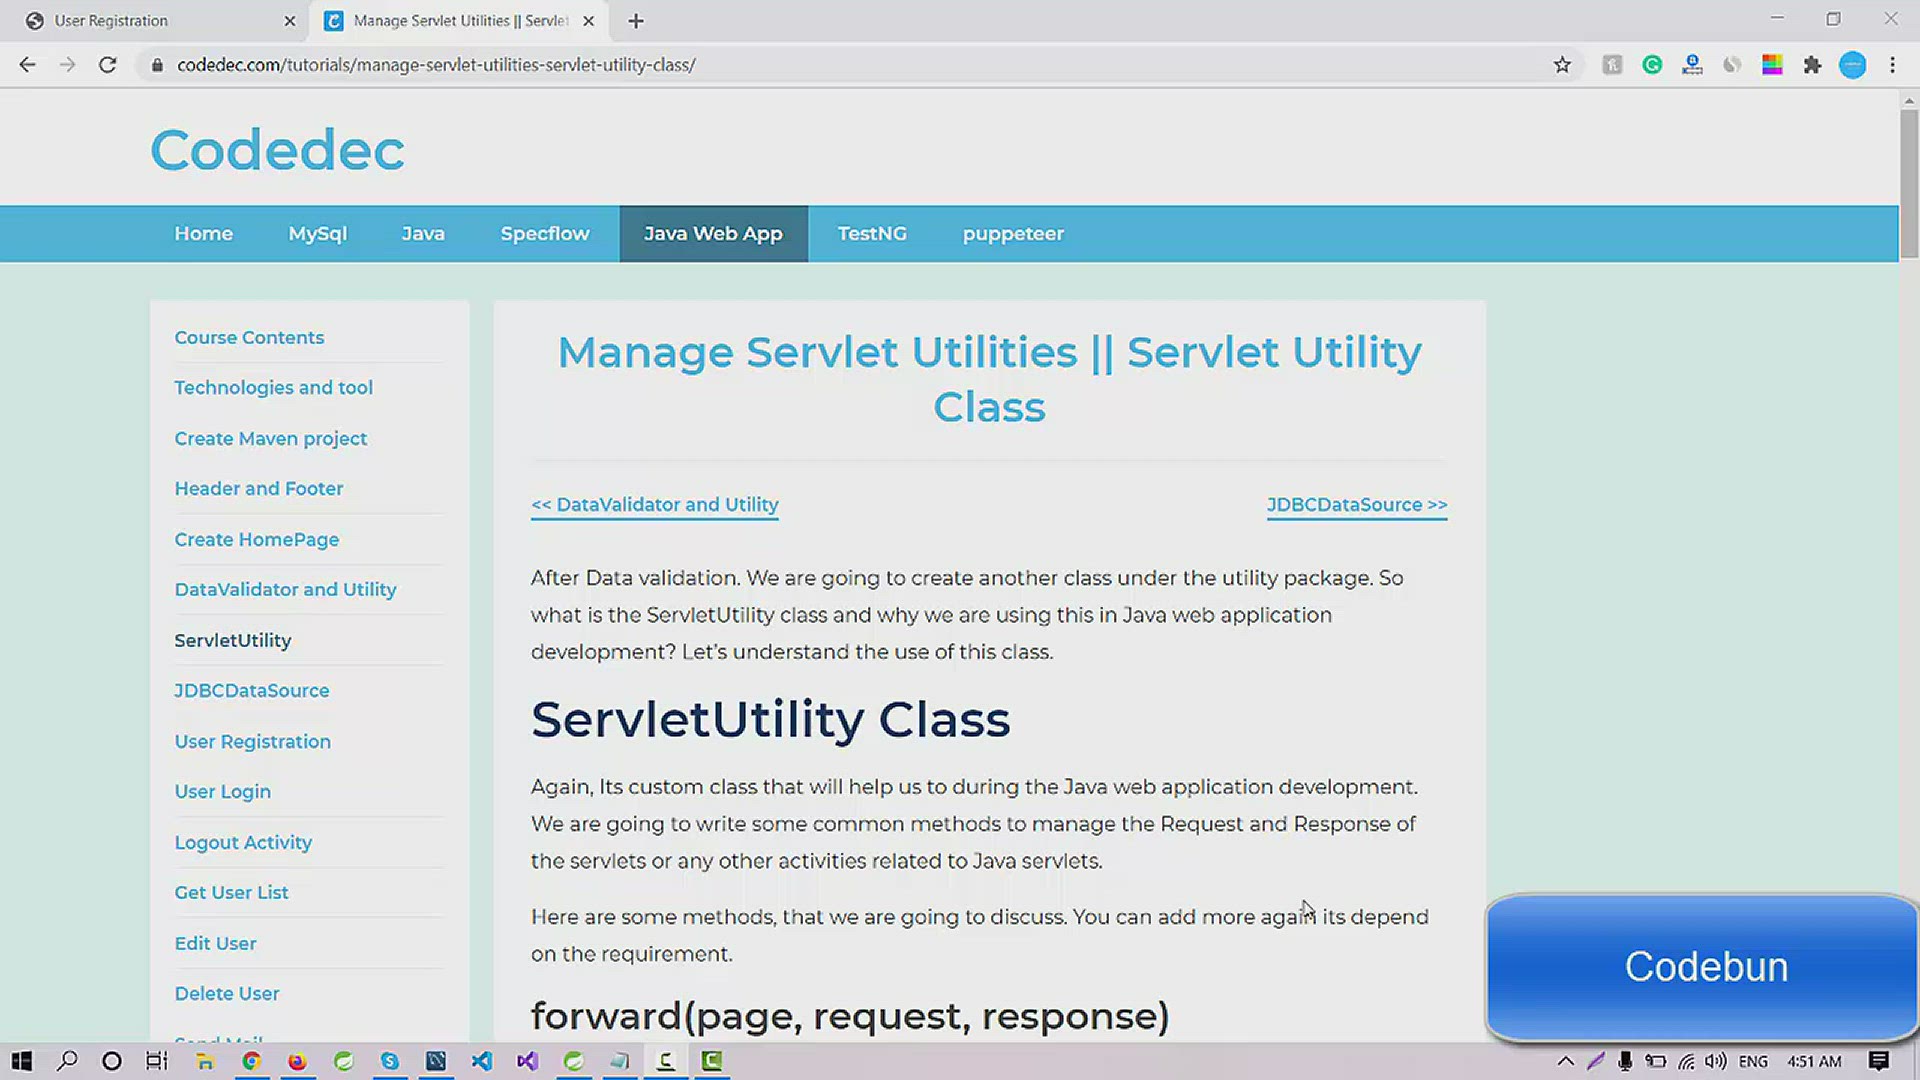Open the green Camtasia taskbar icon
Image resolution: width=1920 pixels, height=1080 pixels.
pos(712,1061)
